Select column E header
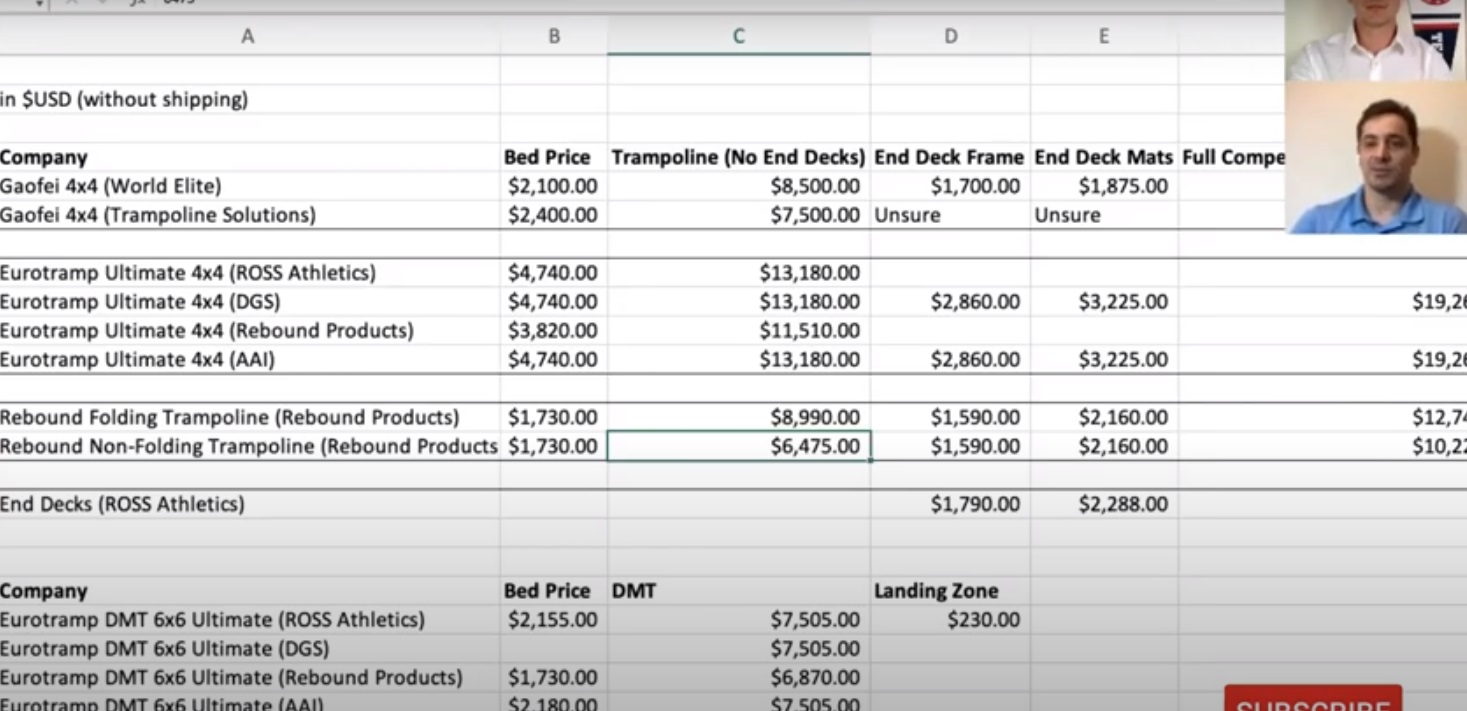 pyautogui.click(x=1104, y=36)
